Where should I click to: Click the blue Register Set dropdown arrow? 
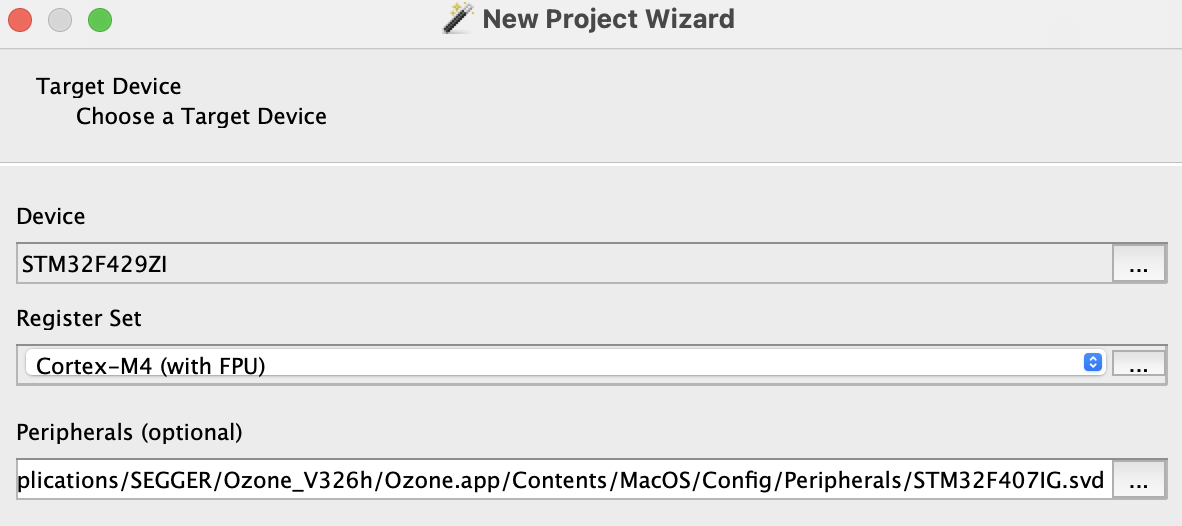click(1093, 362)
